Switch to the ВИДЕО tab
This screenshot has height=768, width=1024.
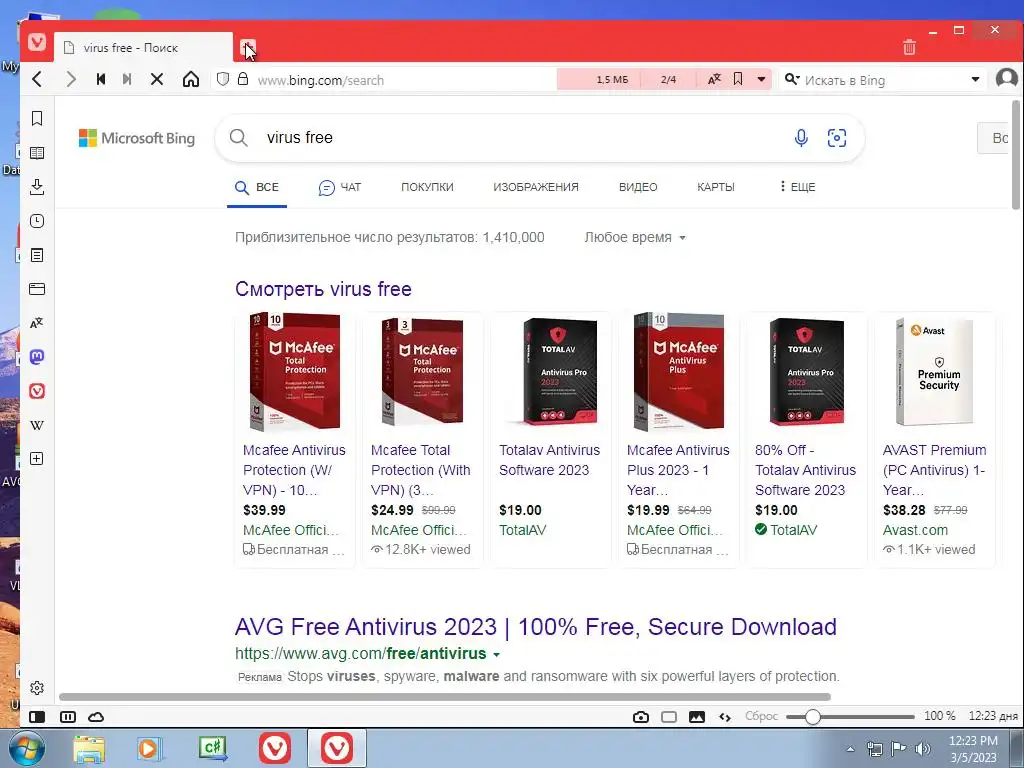[638, 187]
